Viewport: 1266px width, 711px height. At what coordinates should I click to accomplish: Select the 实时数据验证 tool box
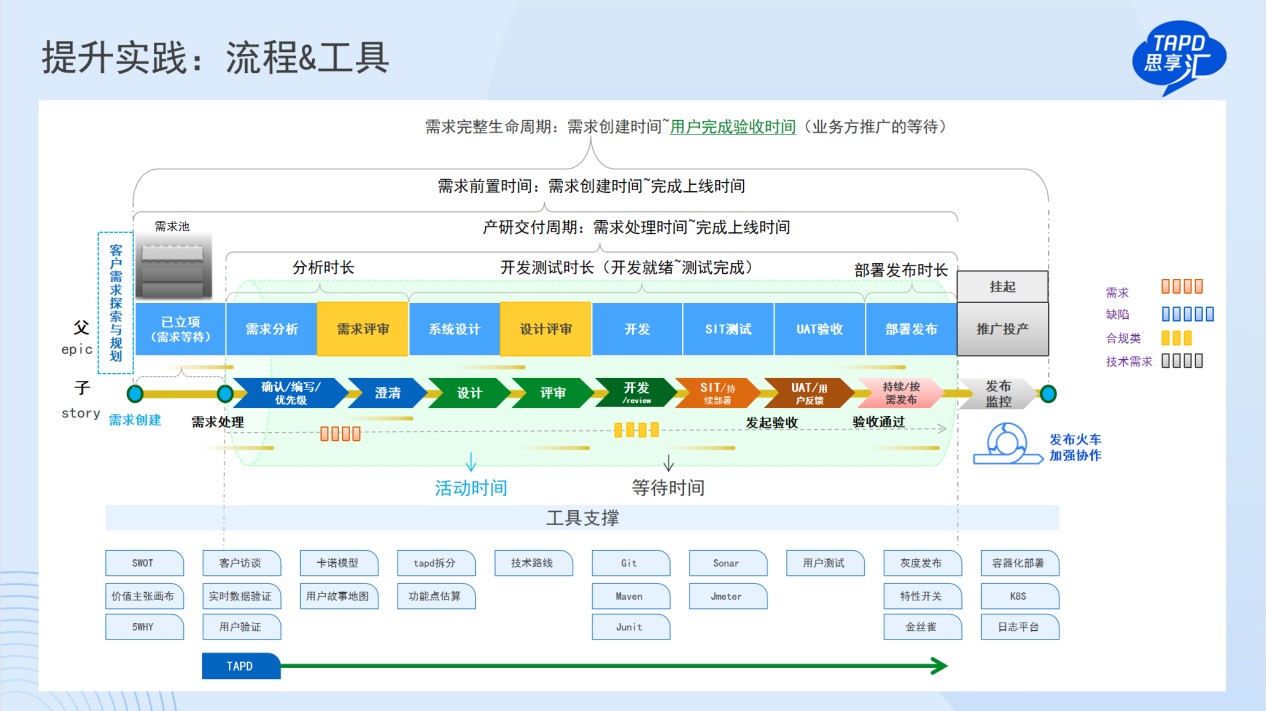241,596
